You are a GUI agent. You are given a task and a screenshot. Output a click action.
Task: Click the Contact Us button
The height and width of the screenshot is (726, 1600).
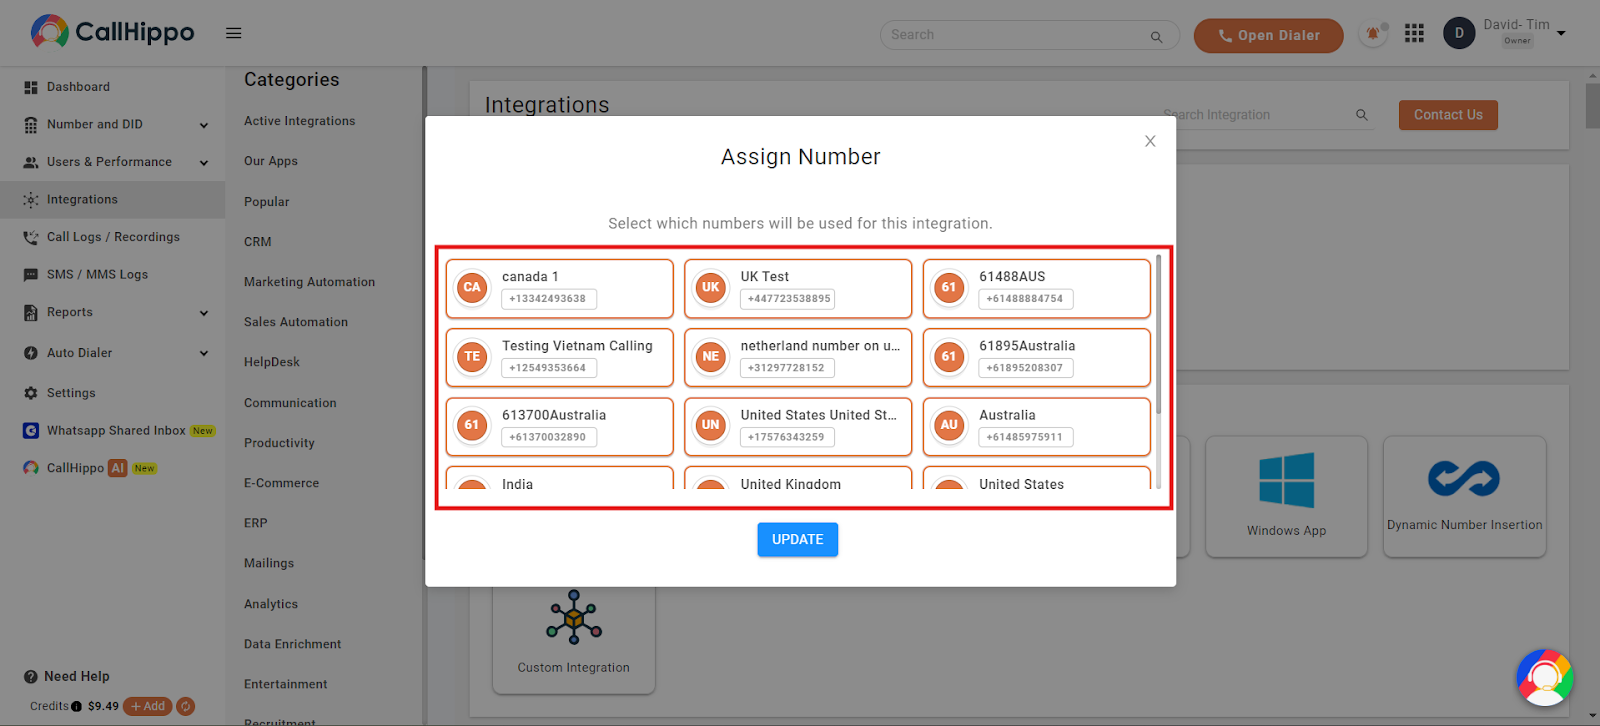[1448, 115]
